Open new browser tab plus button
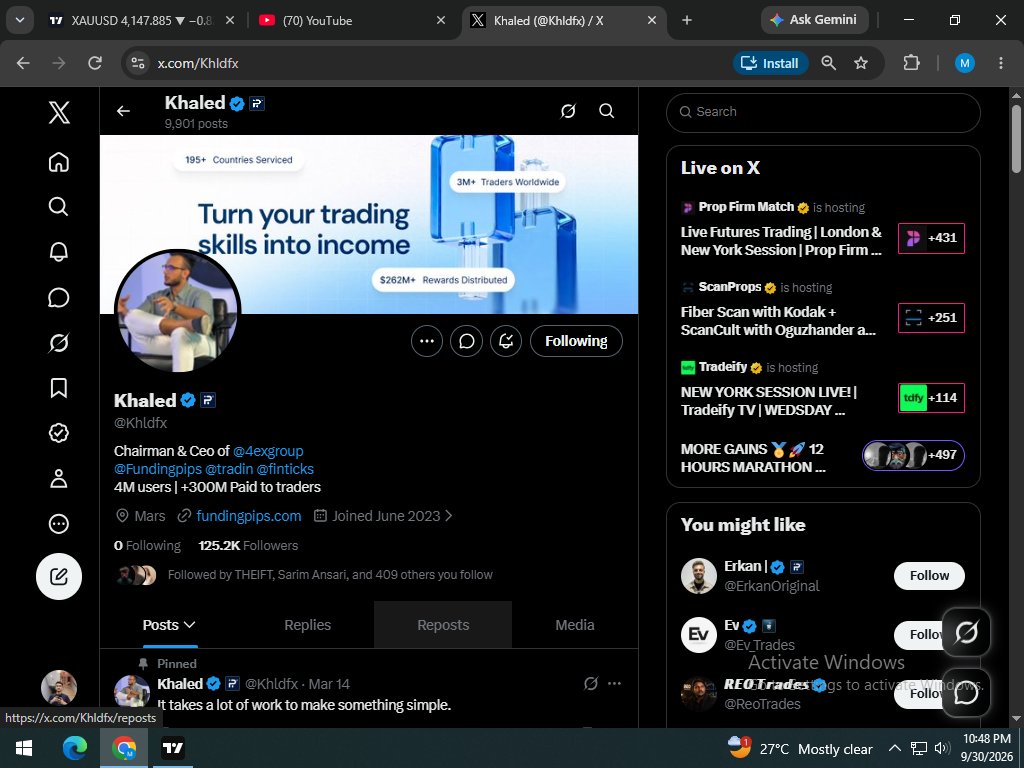 [x=686, y=20]
